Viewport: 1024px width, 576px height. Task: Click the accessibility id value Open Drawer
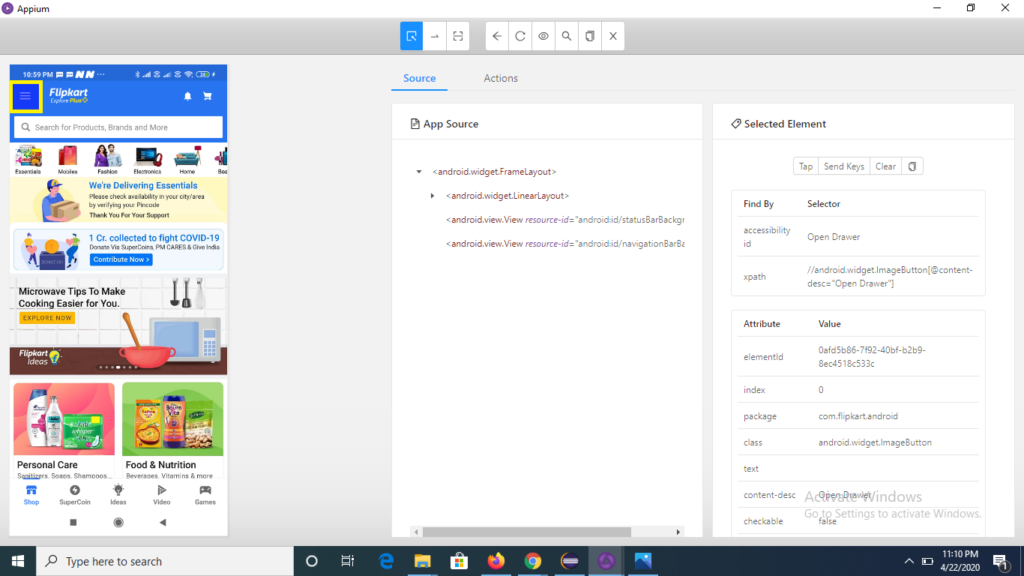[x=833, y=237]
